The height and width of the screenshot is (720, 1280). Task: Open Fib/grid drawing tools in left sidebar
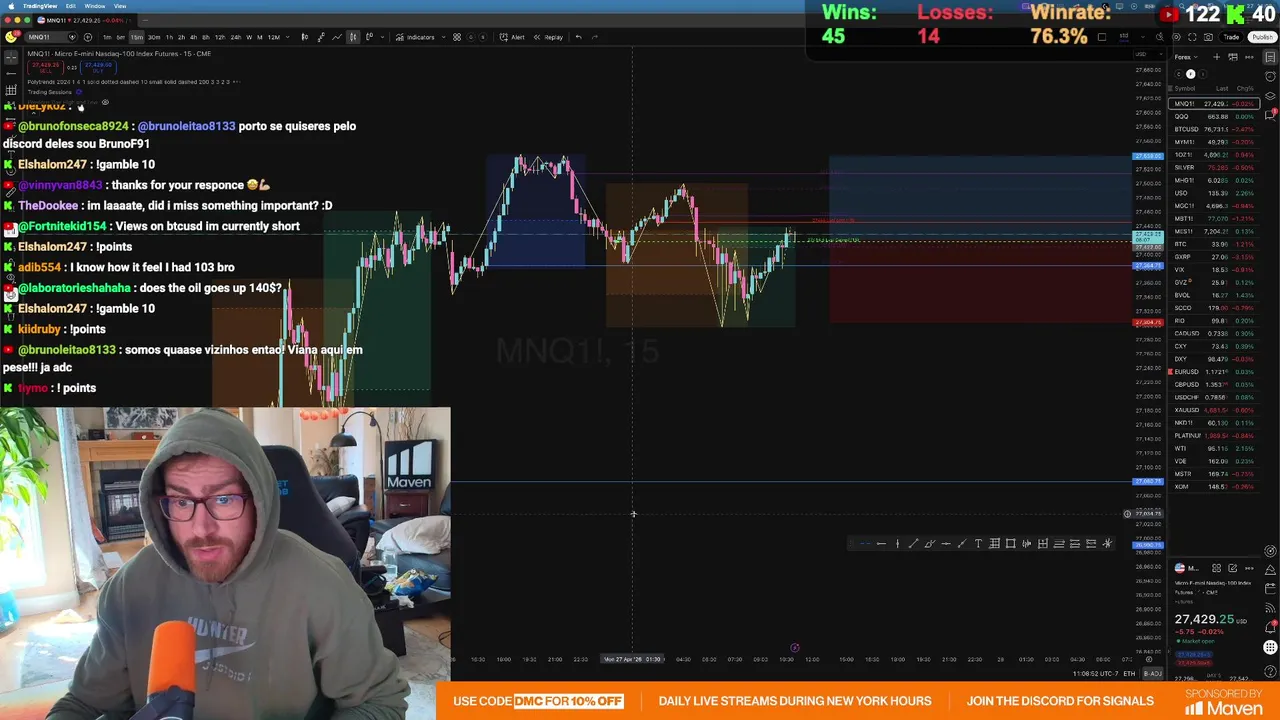[11, 90]
